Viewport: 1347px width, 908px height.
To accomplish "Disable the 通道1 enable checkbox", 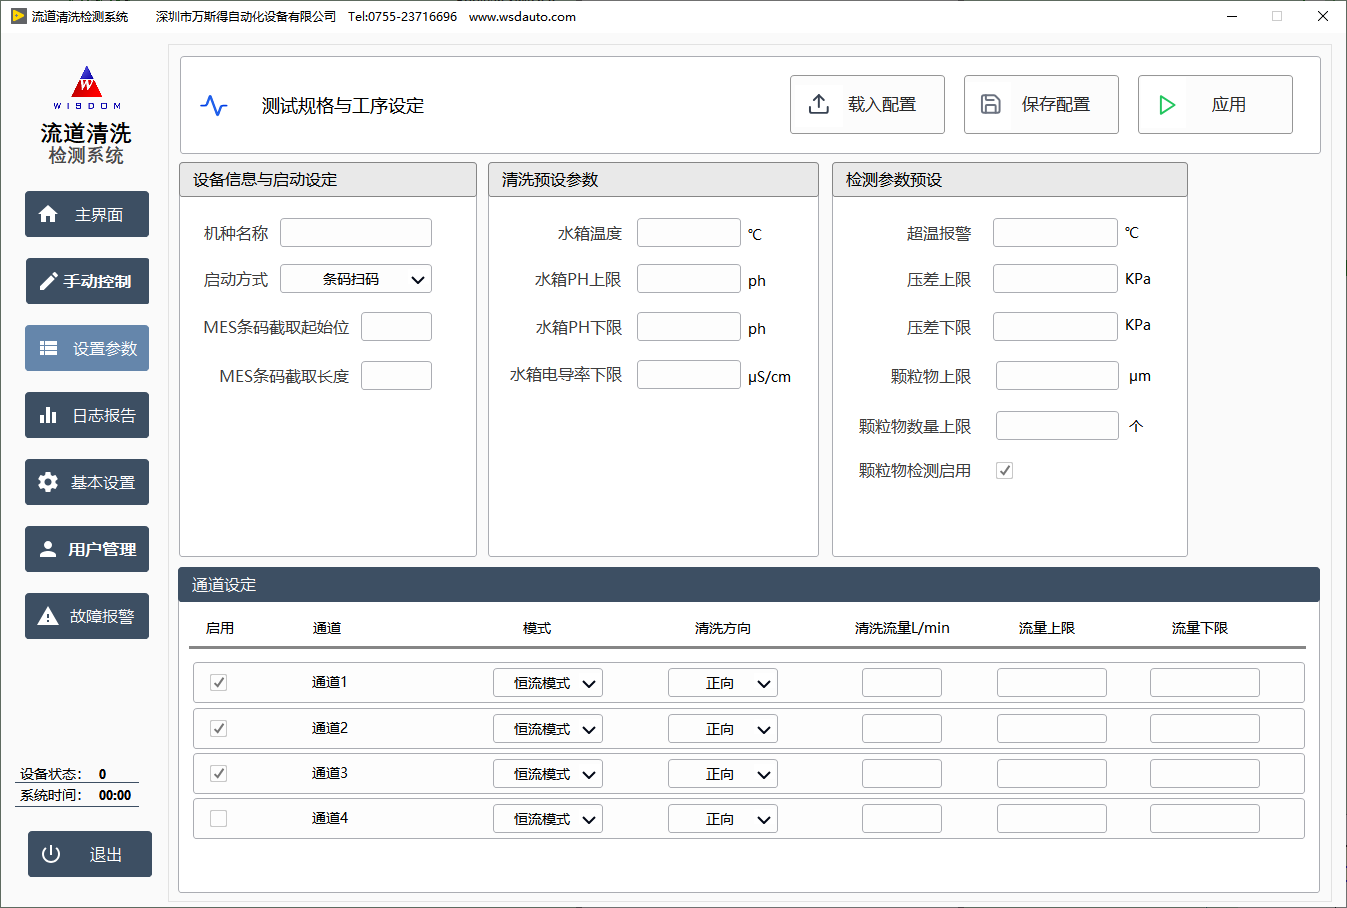I will [x=218, y=682].
